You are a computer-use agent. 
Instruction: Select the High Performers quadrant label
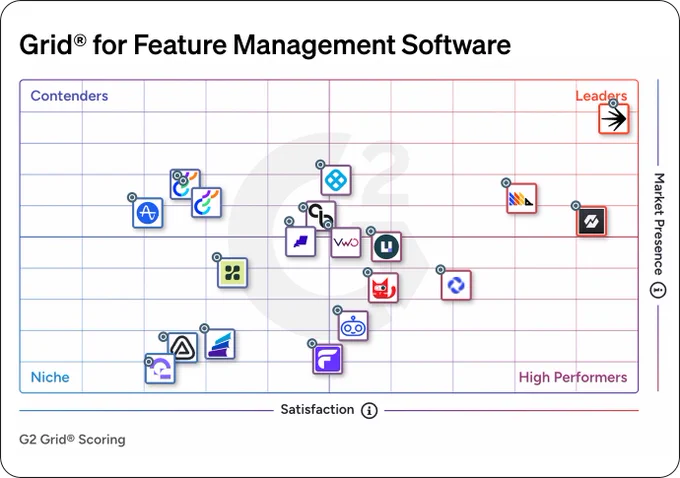pyautogui.click(x=573, y=377)
